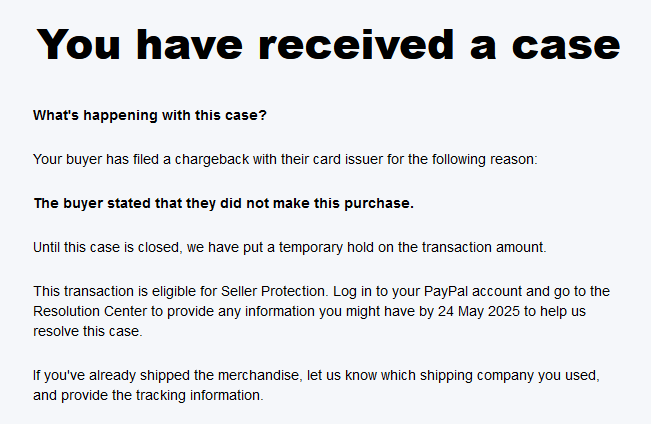Viewport: 651px width, 424px height.
Task: Click the words "transaction amount"
Action: 484,247
